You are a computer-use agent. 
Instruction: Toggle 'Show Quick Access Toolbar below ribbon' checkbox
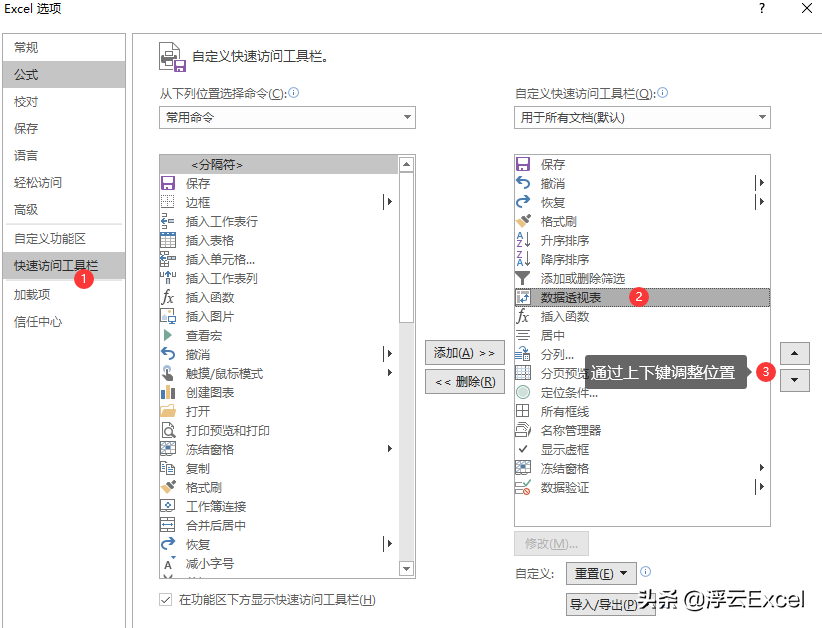[x=166, y=600]
